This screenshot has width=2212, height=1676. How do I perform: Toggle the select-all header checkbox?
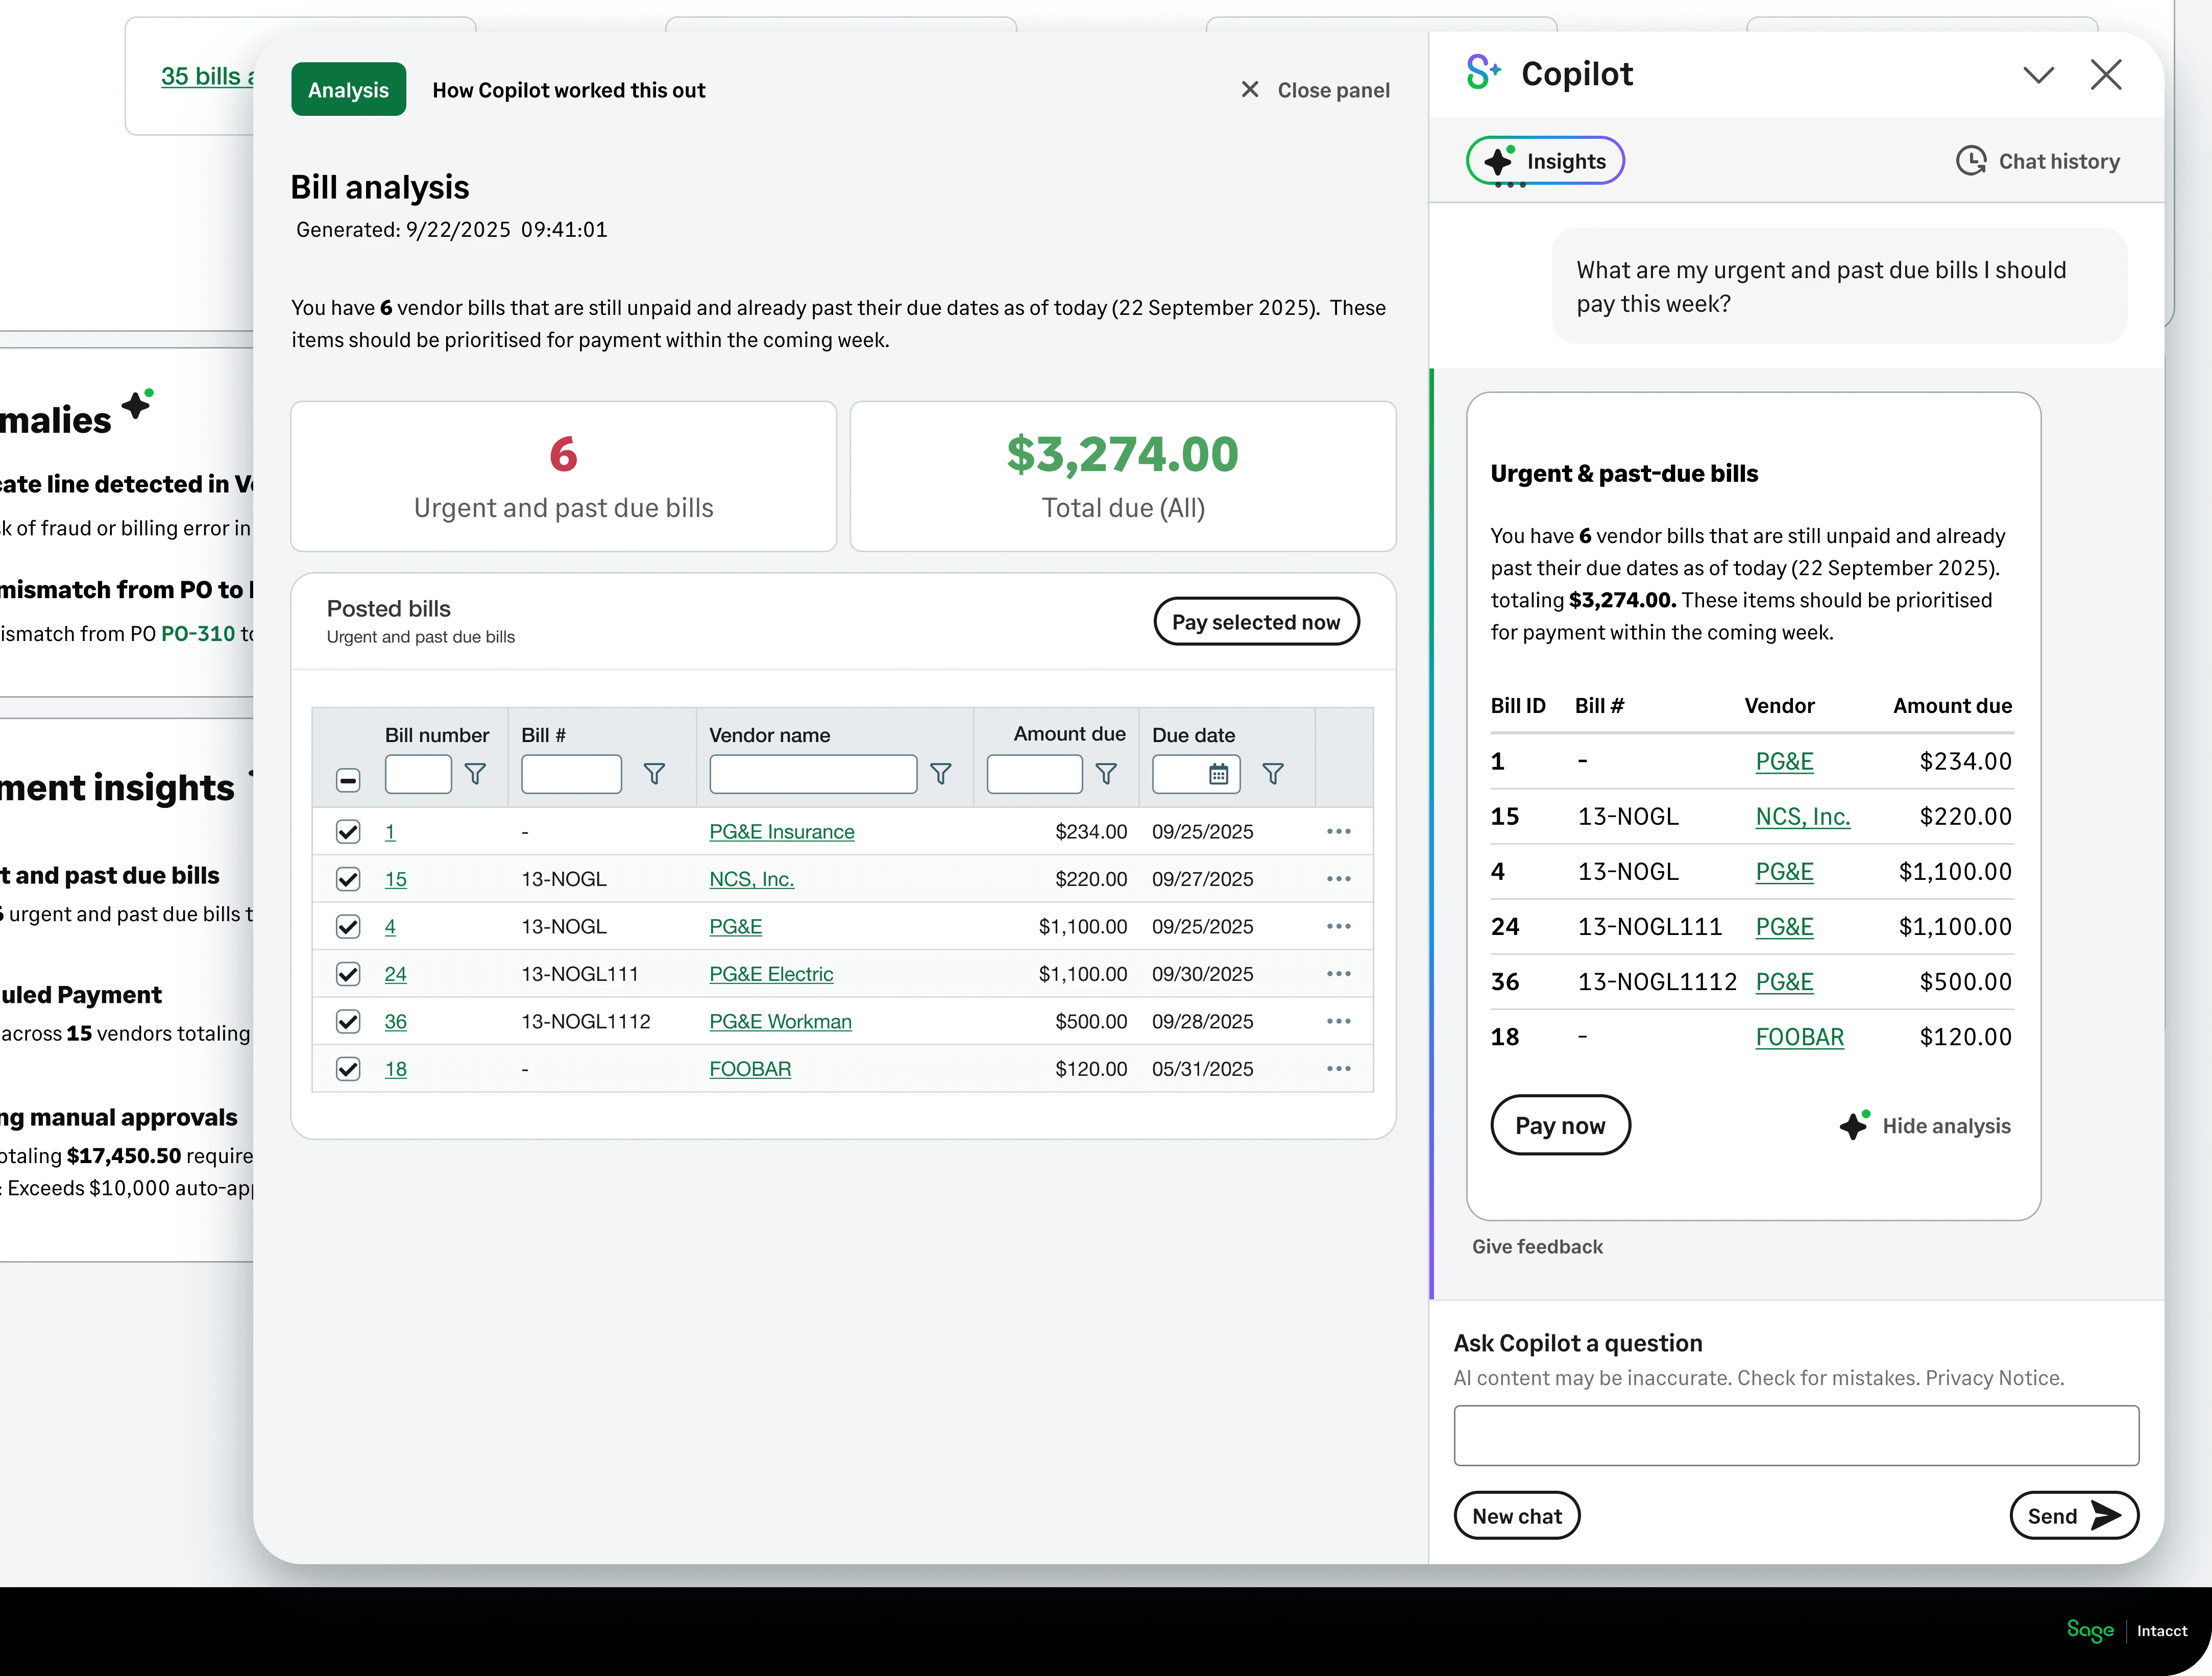(348, 780)
